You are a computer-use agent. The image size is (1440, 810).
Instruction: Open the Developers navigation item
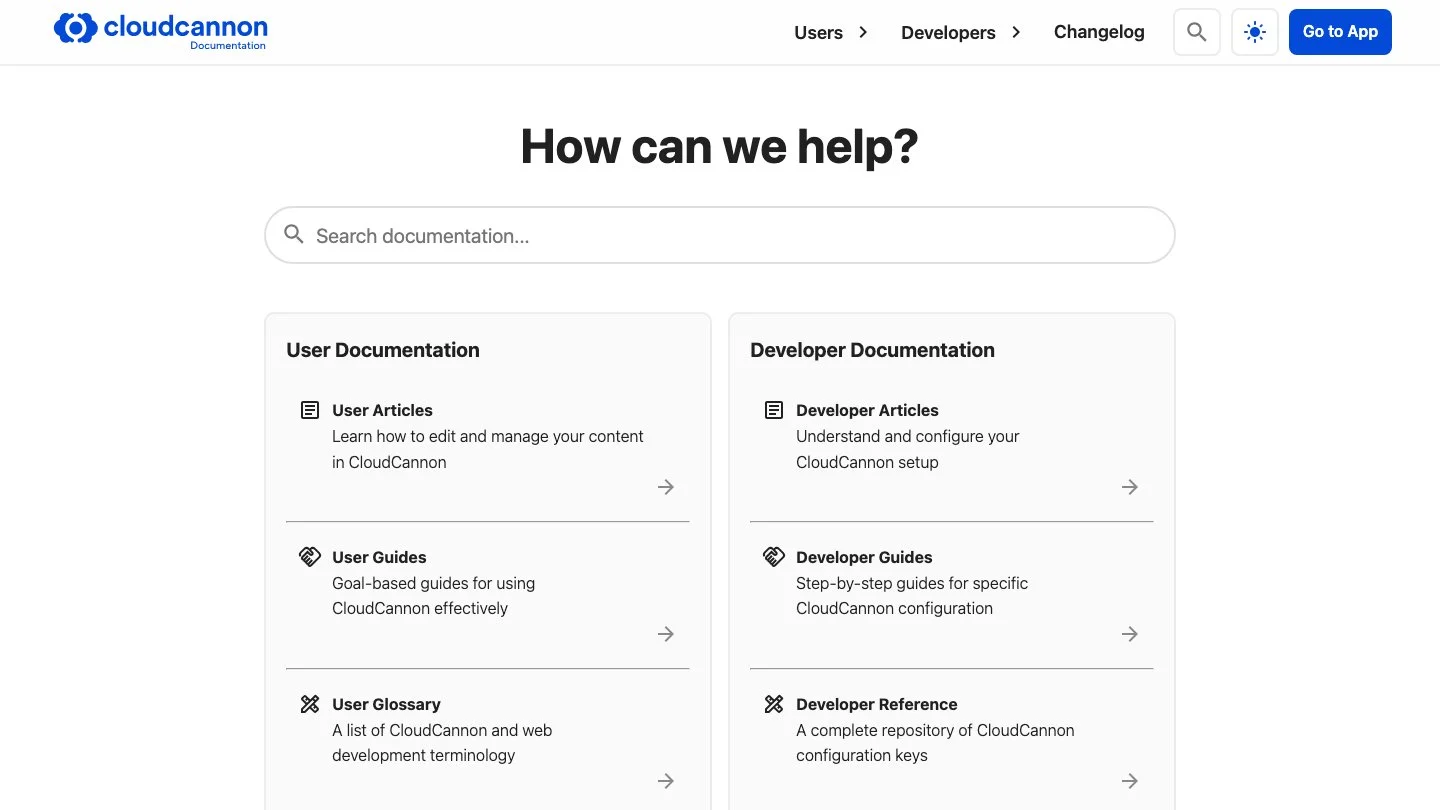coord(948,32)
